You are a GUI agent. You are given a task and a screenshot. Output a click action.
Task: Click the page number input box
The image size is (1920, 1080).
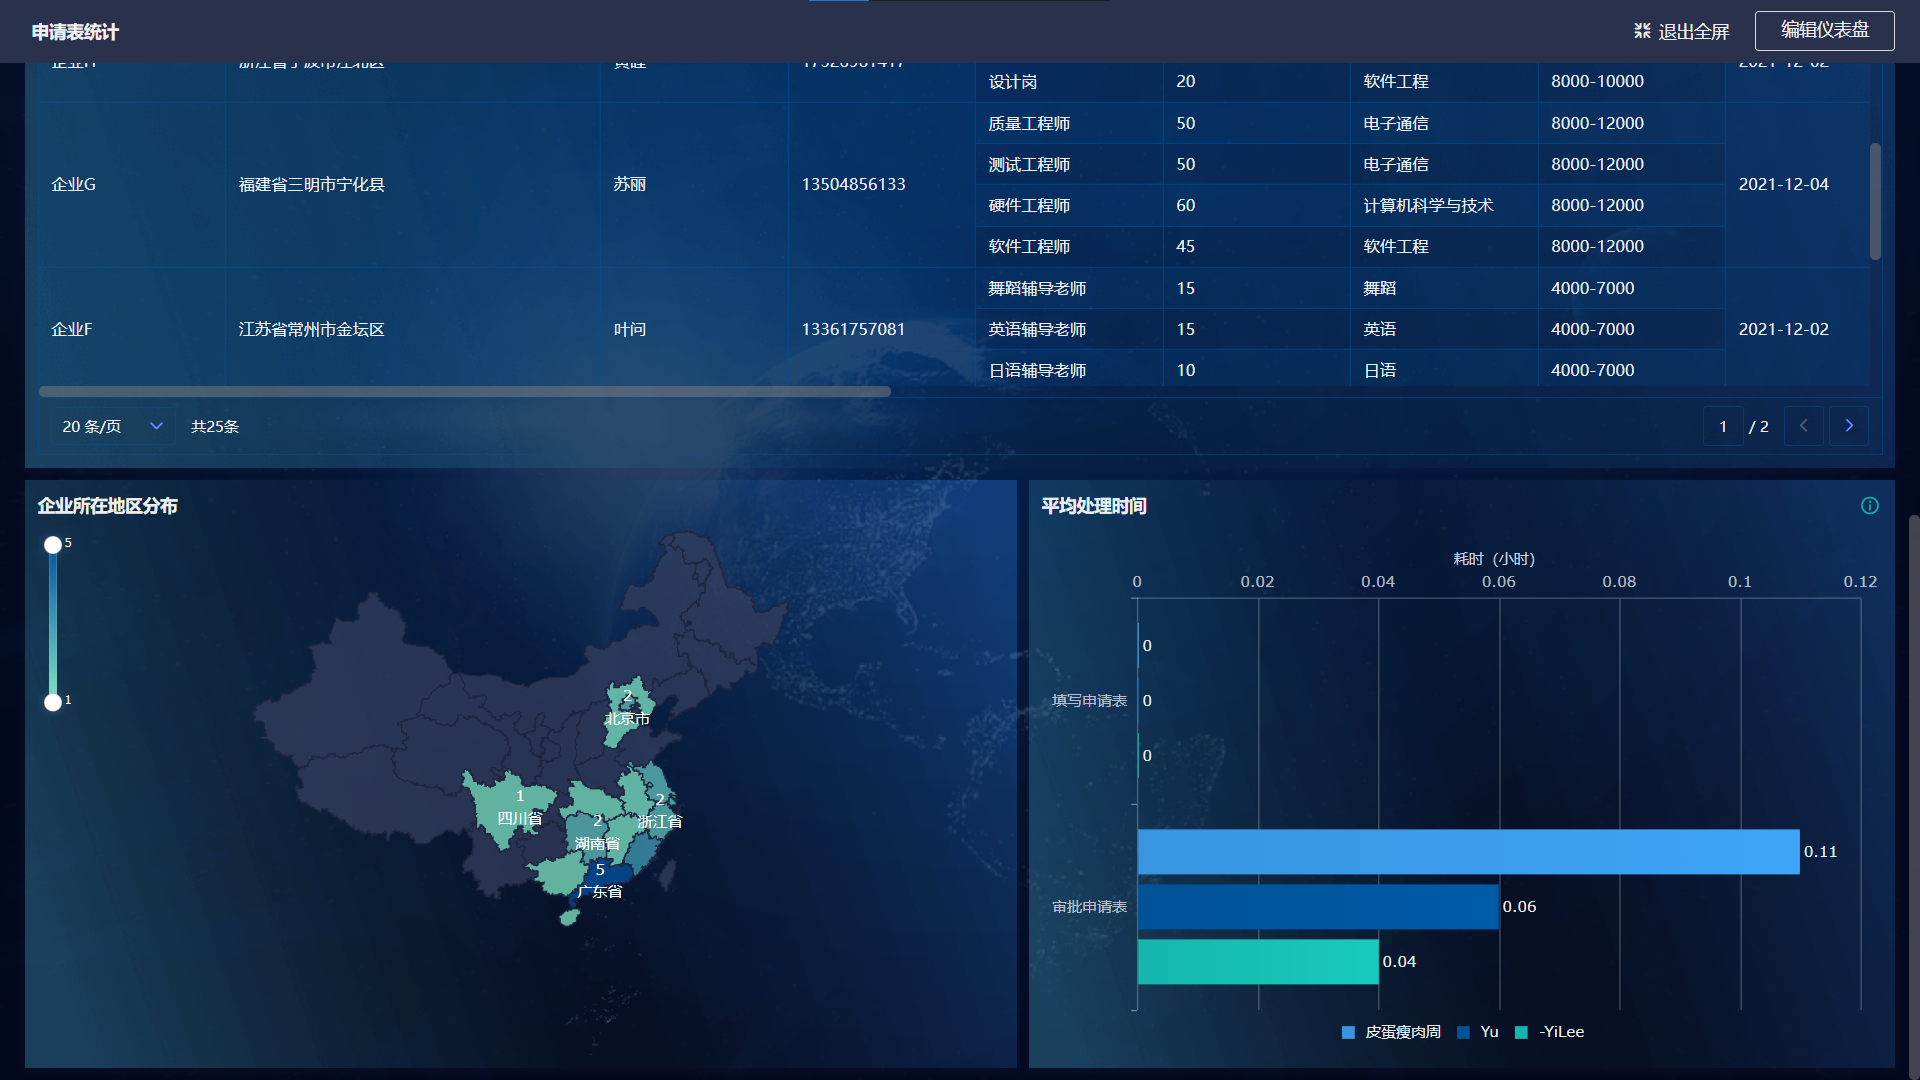coord(1722,426)
